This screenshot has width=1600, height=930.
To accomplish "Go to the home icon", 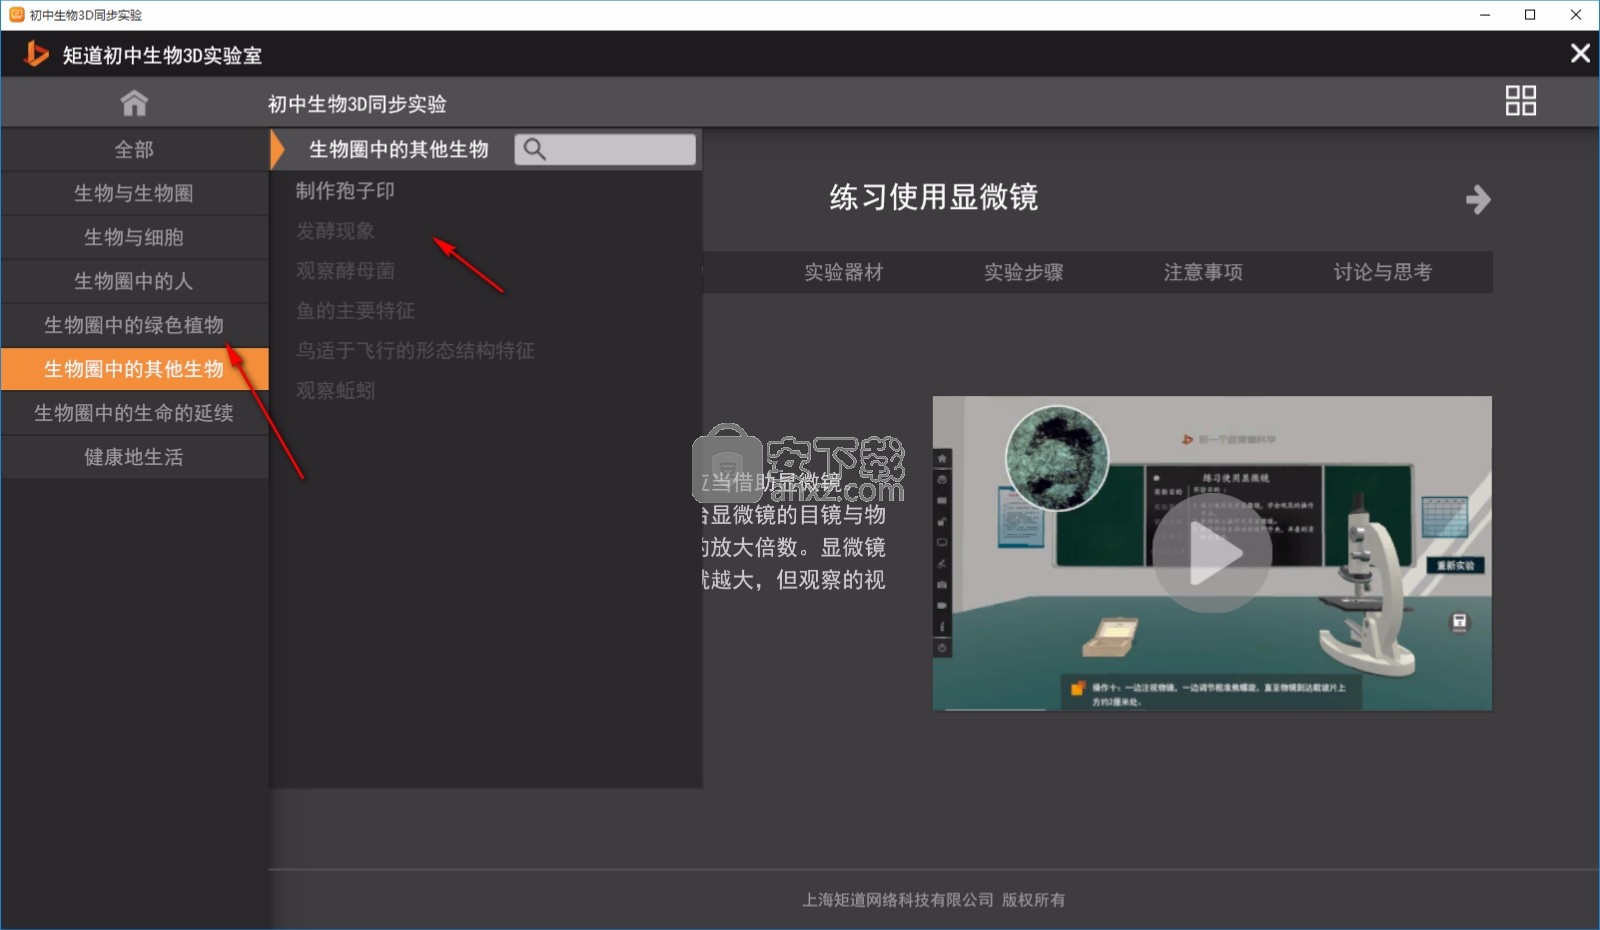I will (134, 102).
